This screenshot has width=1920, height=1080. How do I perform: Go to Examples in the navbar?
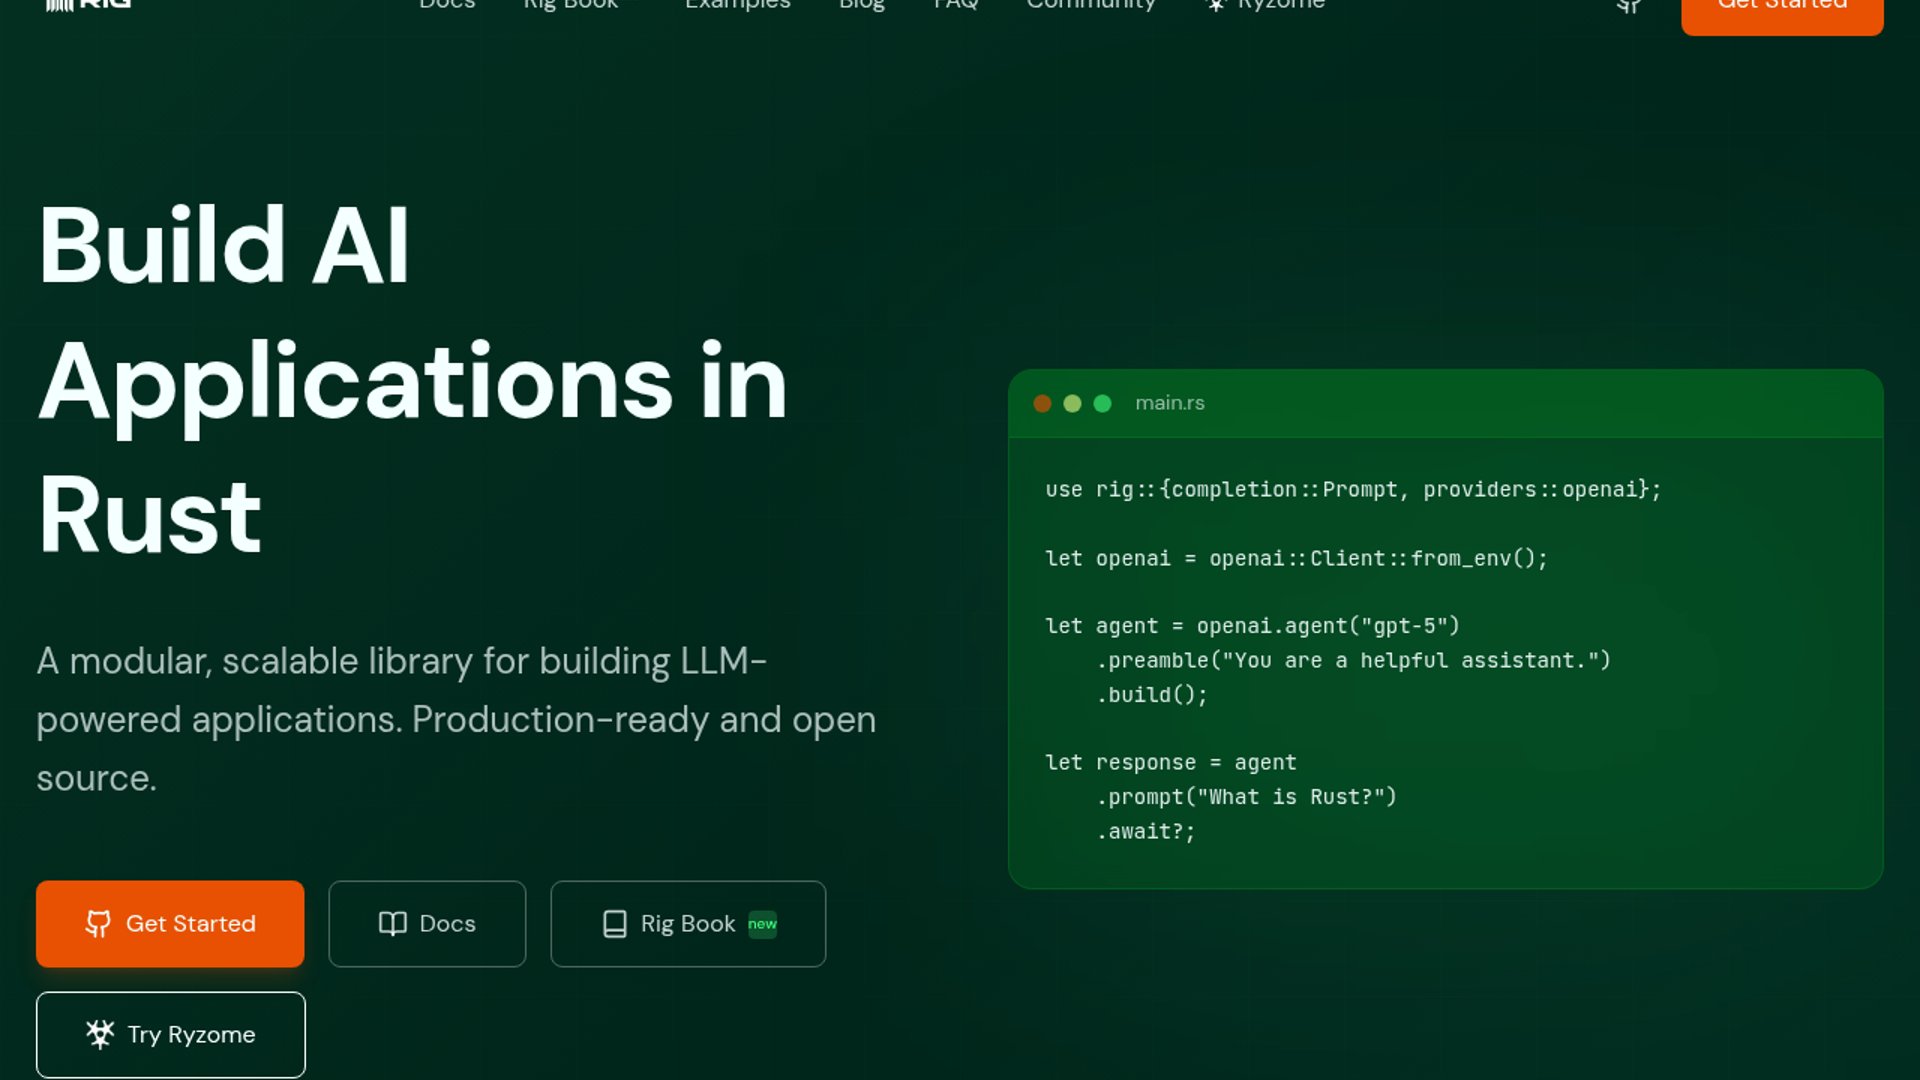pyautogui.click(x=737, y=4)
